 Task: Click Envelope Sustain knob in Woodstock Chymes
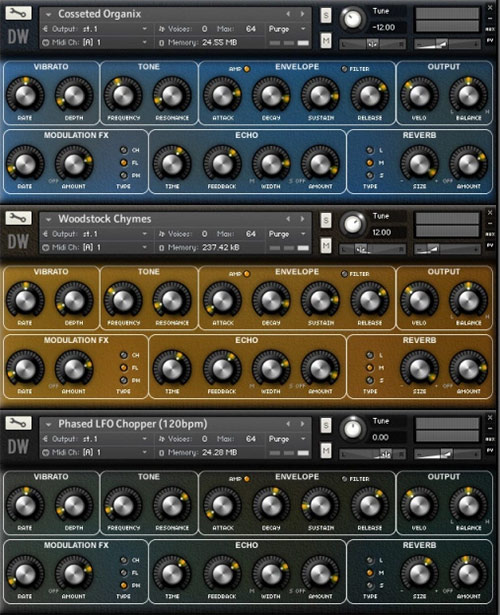(320, 300)
